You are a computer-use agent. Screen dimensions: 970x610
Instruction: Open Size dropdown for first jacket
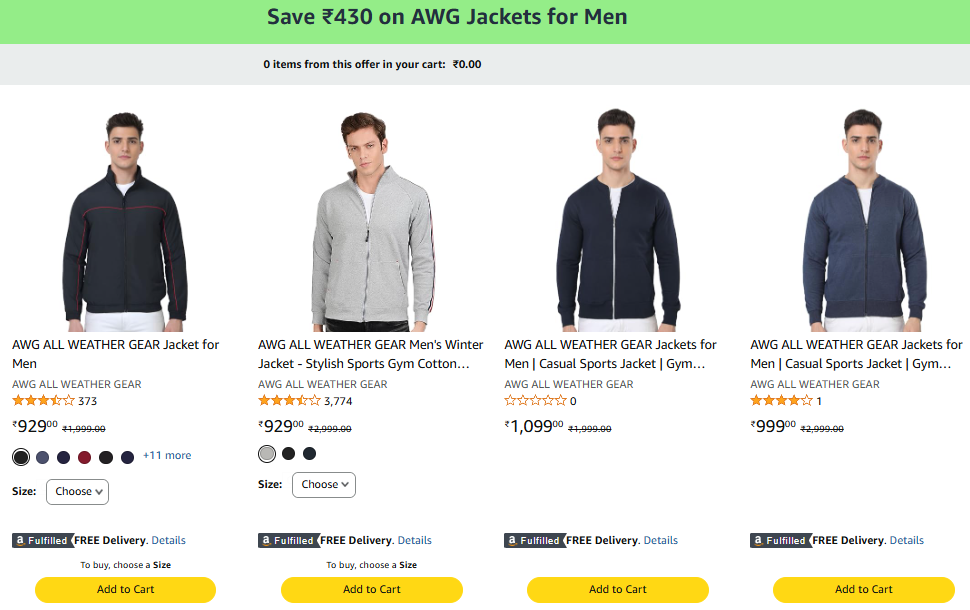[77, 491]
